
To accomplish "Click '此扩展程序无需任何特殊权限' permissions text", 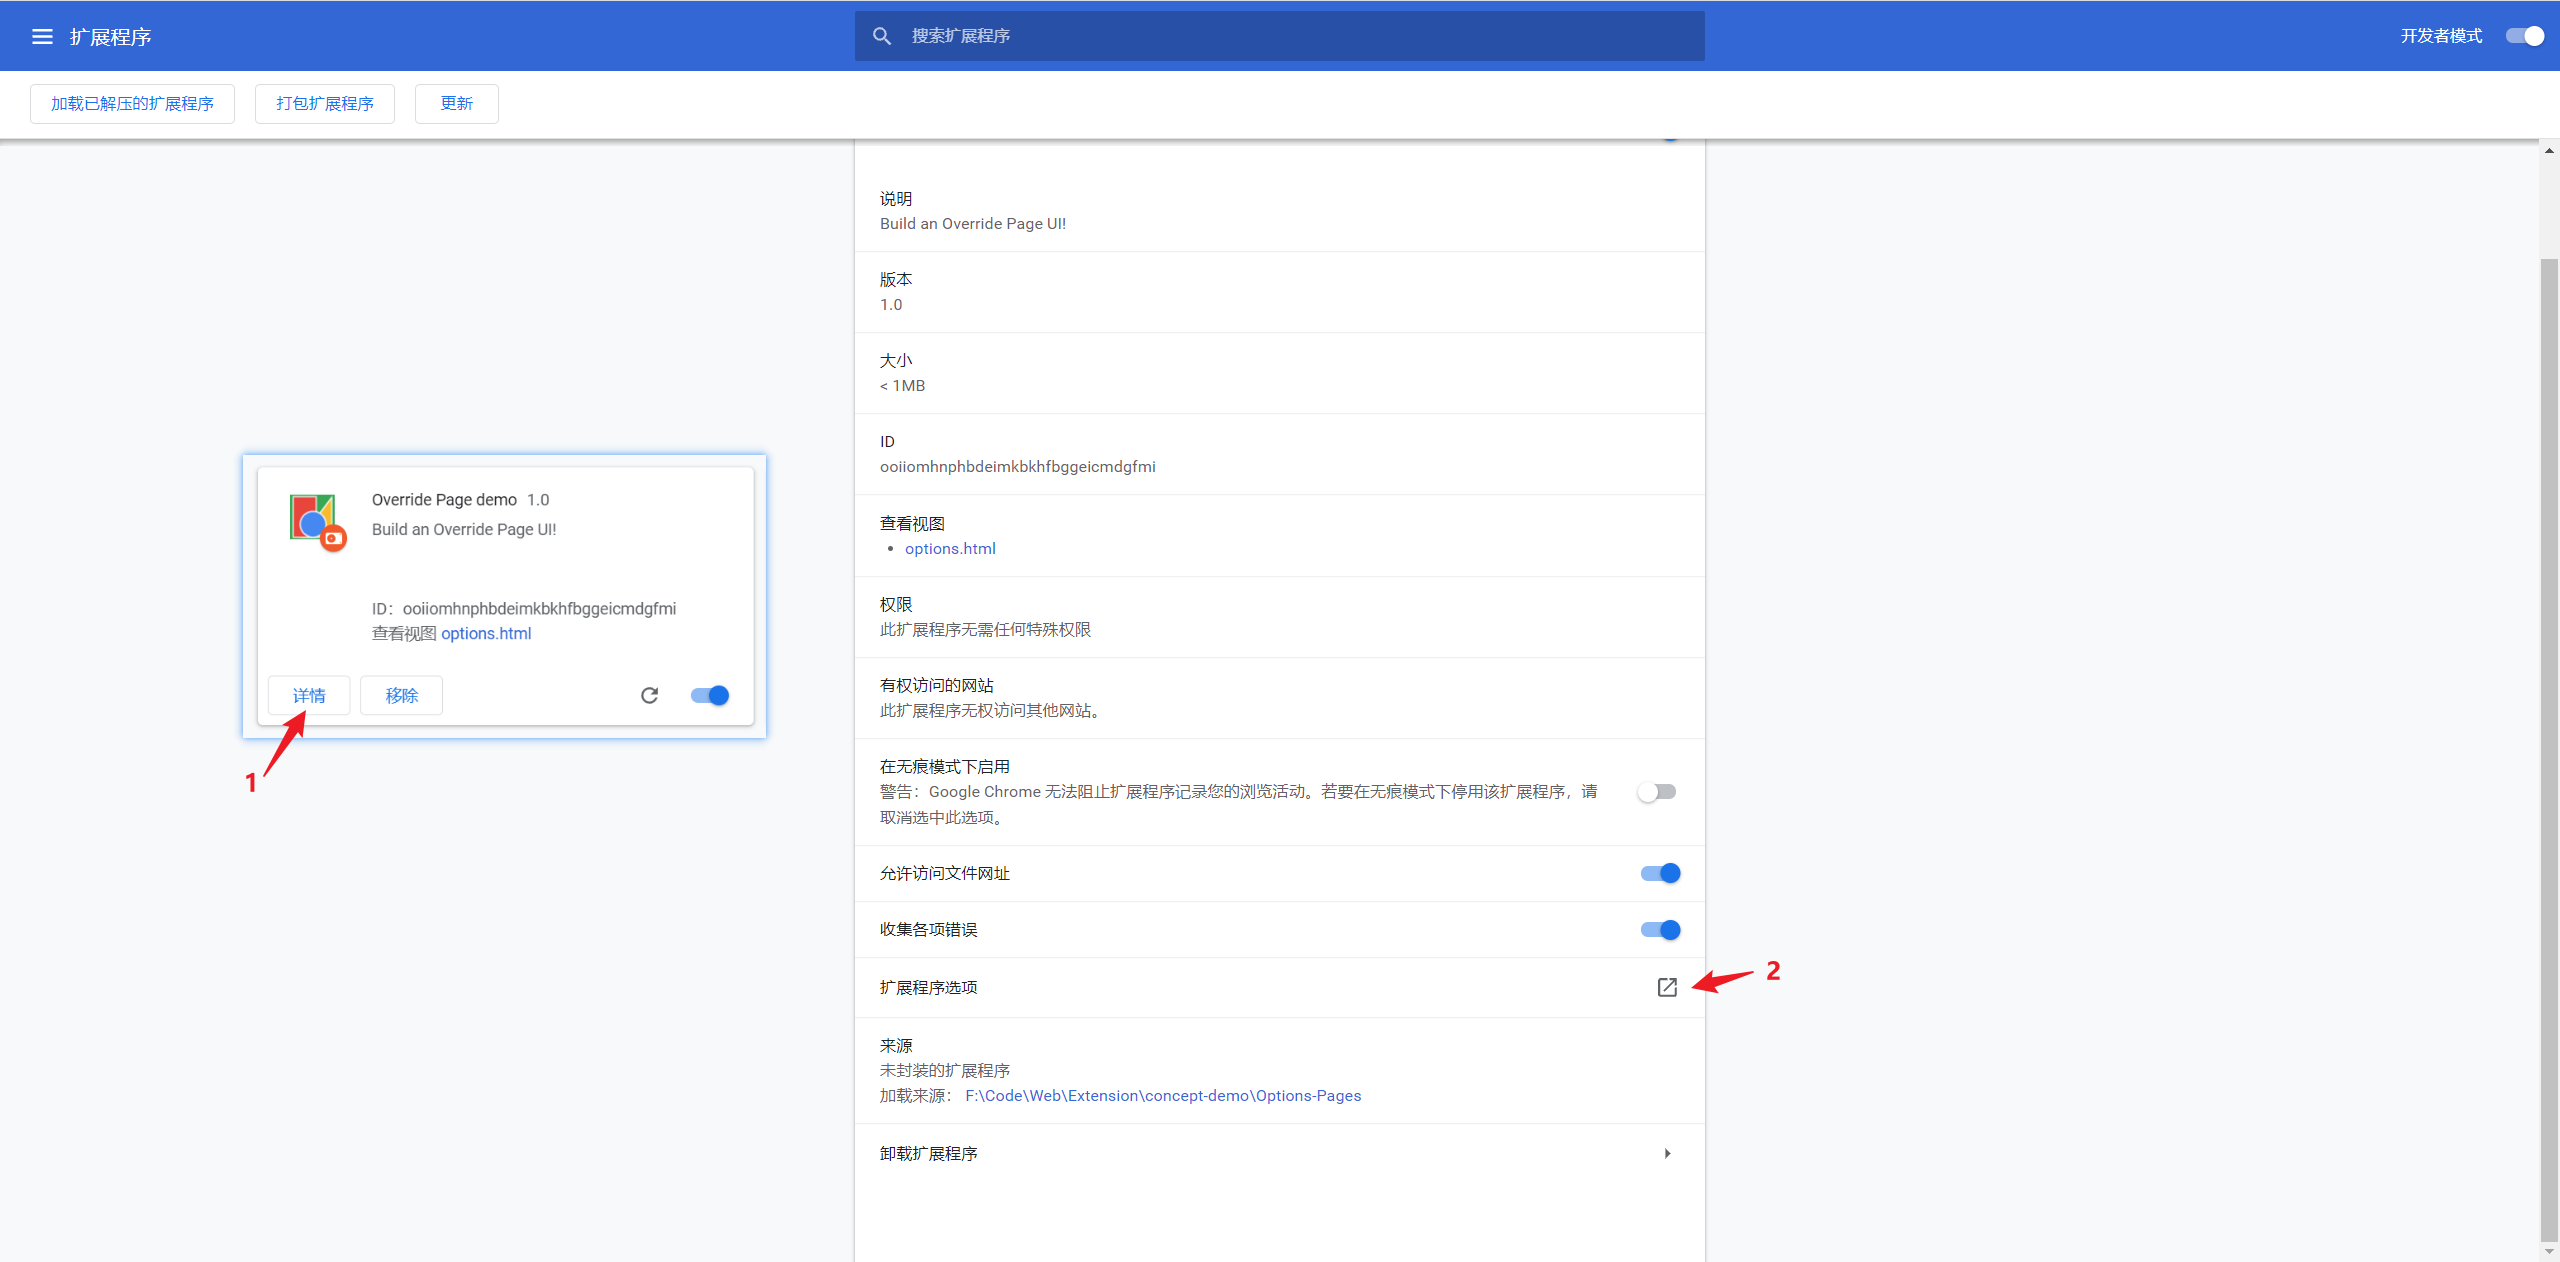I will tap(985, 630).
